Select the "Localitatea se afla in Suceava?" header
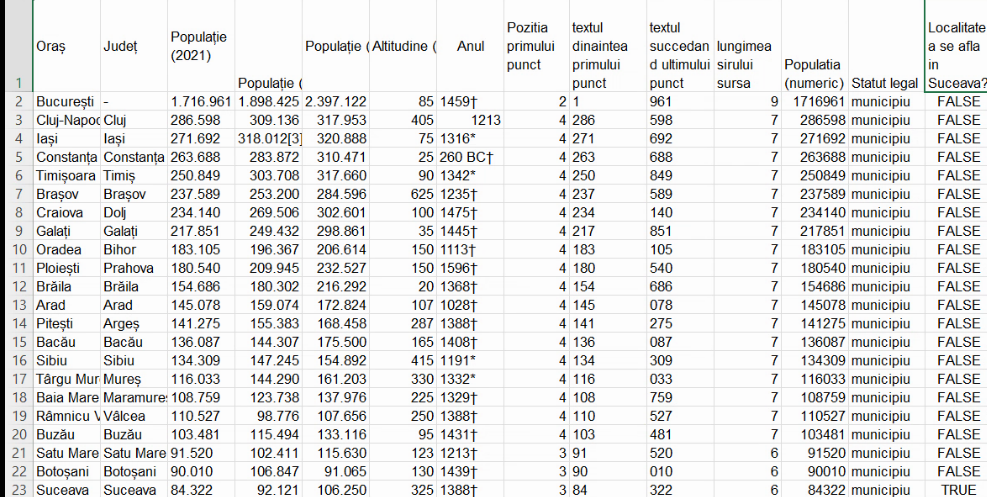The width and height of the screenshot is (987, 497). click(957, 46)
